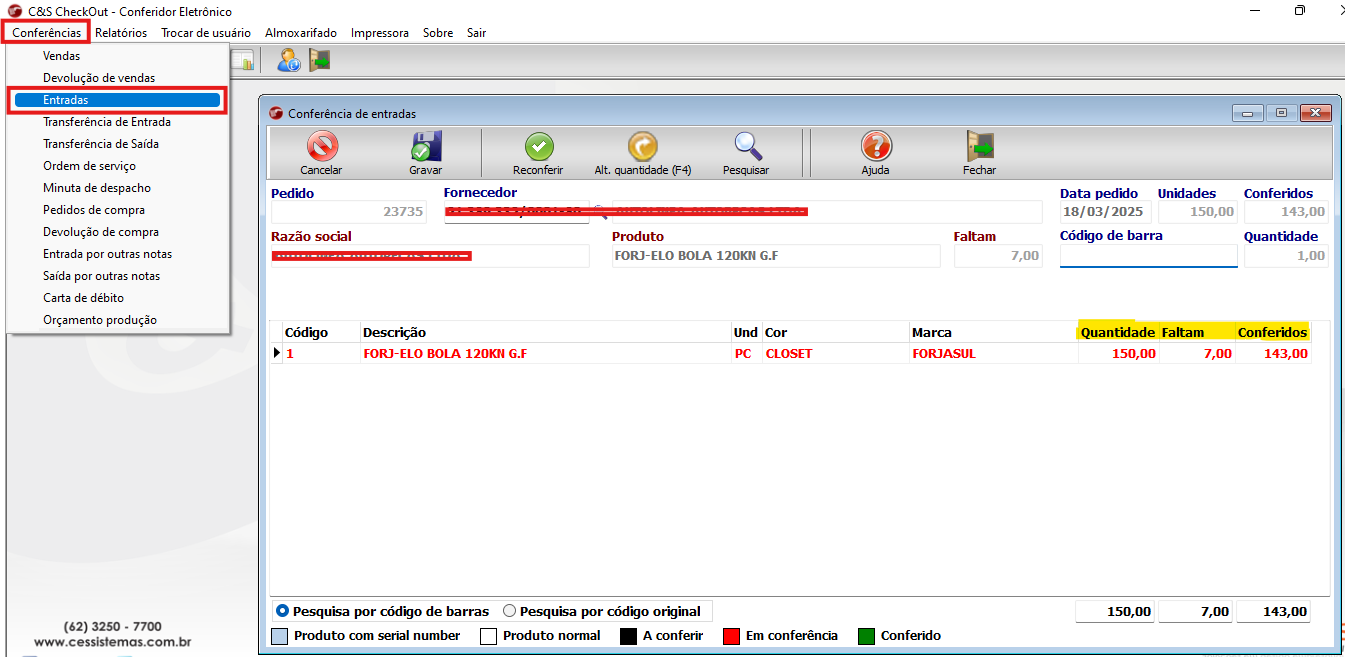
Task: Click the Código de barra input field
Action: coord(1148,257)
